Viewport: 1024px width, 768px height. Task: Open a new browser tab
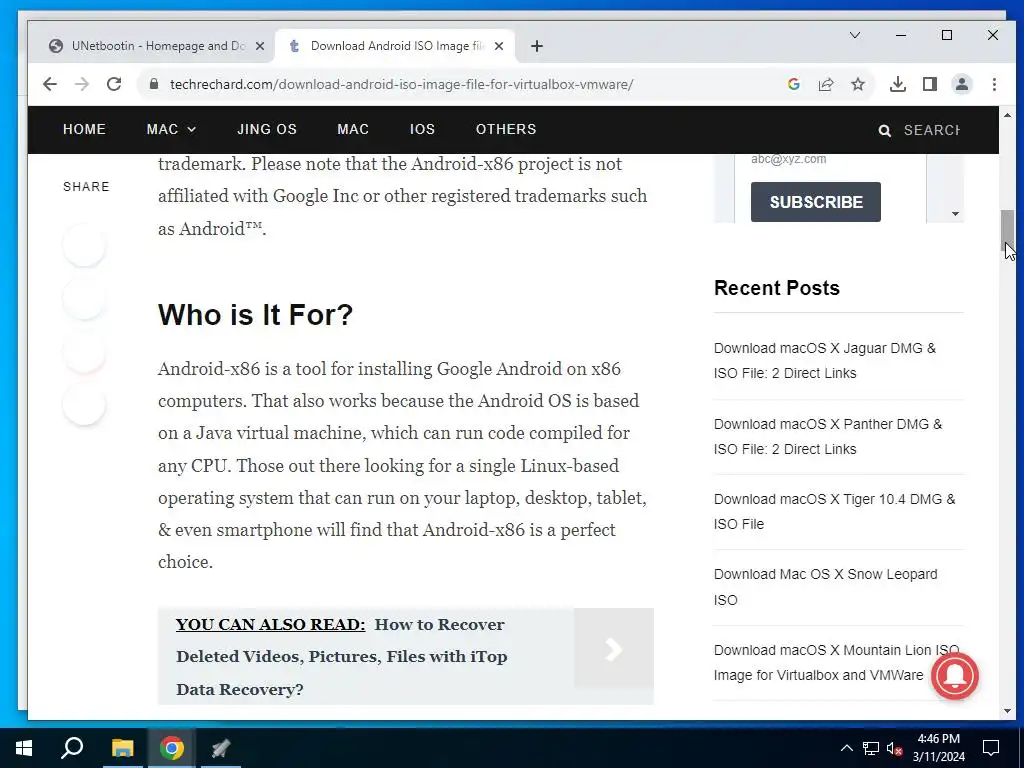(x=537, y=46)
